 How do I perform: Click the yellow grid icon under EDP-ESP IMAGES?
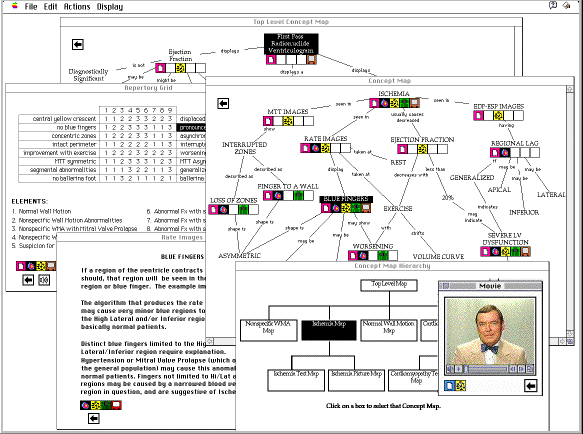(498, 116)
